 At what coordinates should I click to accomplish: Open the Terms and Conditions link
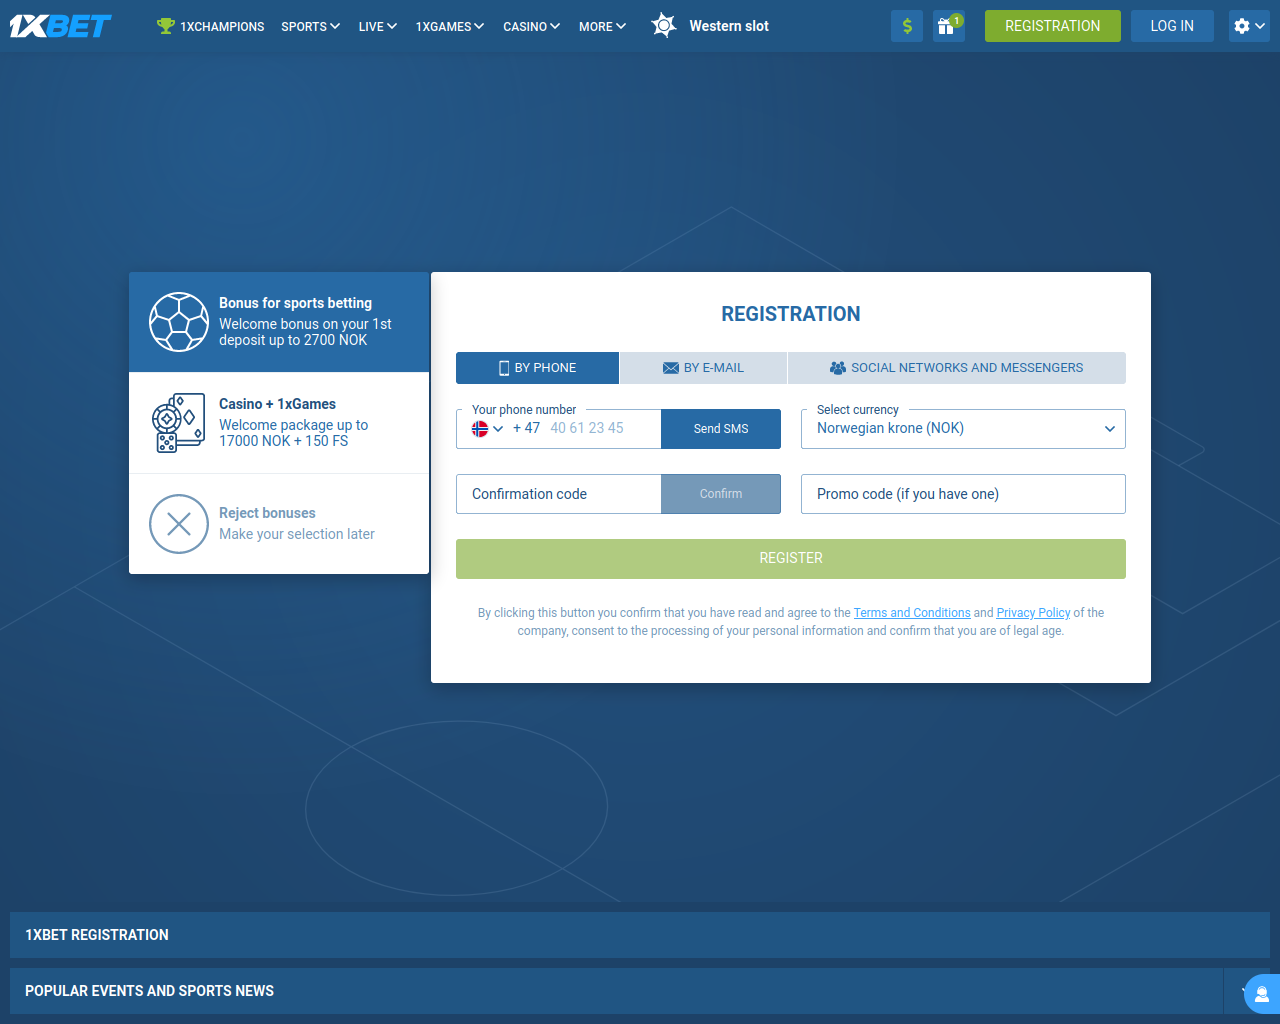click(912, 613)
